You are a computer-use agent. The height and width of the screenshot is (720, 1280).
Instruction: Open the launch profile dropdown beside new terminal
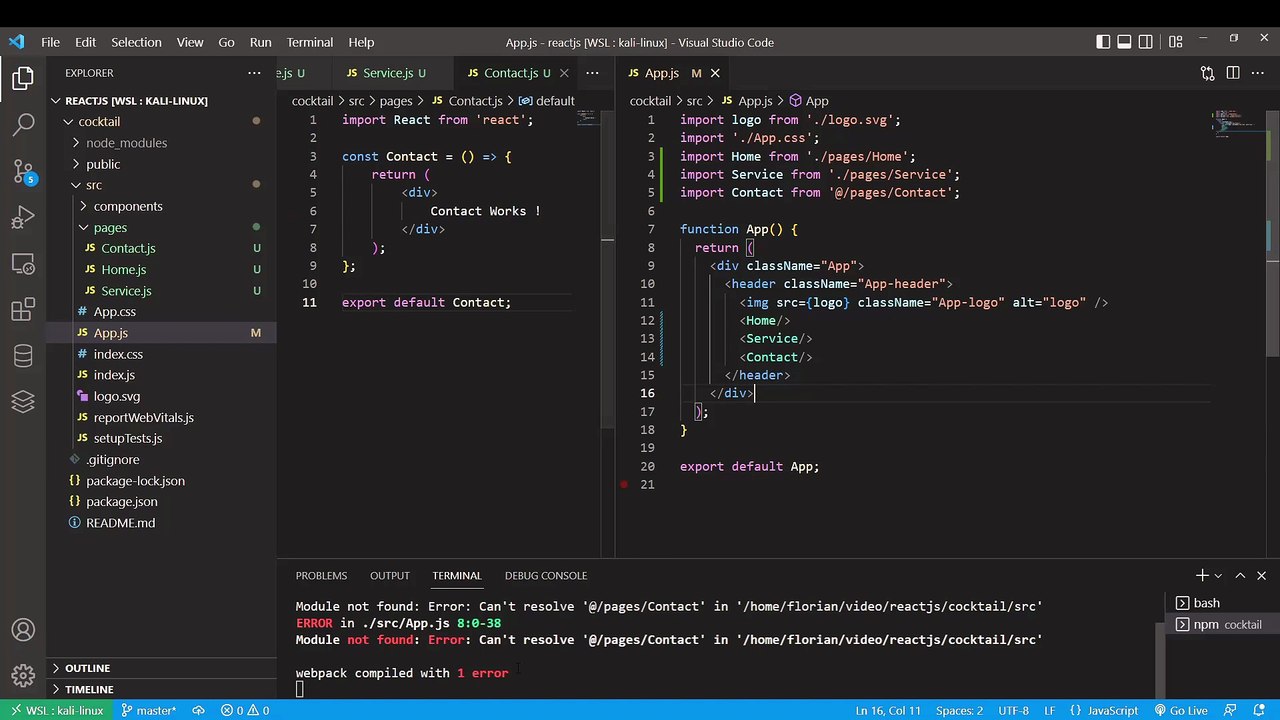pyautogui.click(x=1218, y=576)
